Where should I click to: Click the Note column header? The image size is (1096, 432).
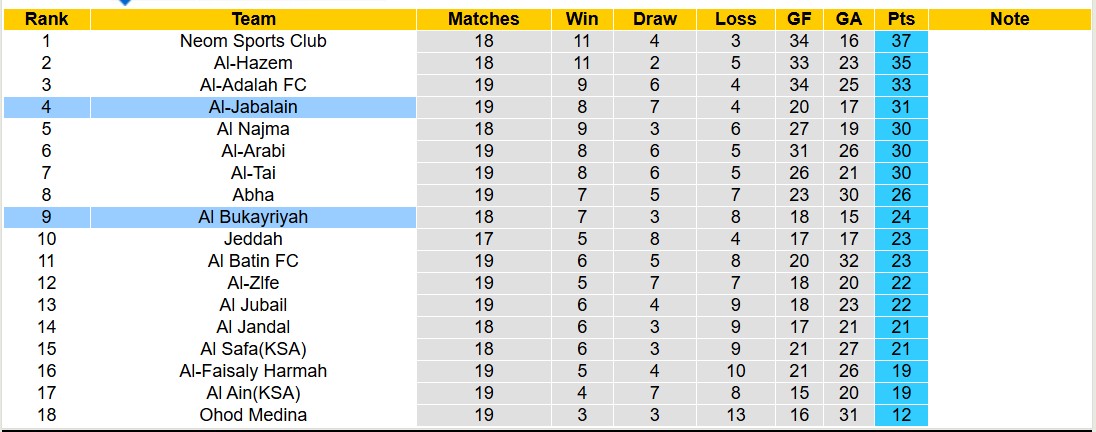[1009, 19]
